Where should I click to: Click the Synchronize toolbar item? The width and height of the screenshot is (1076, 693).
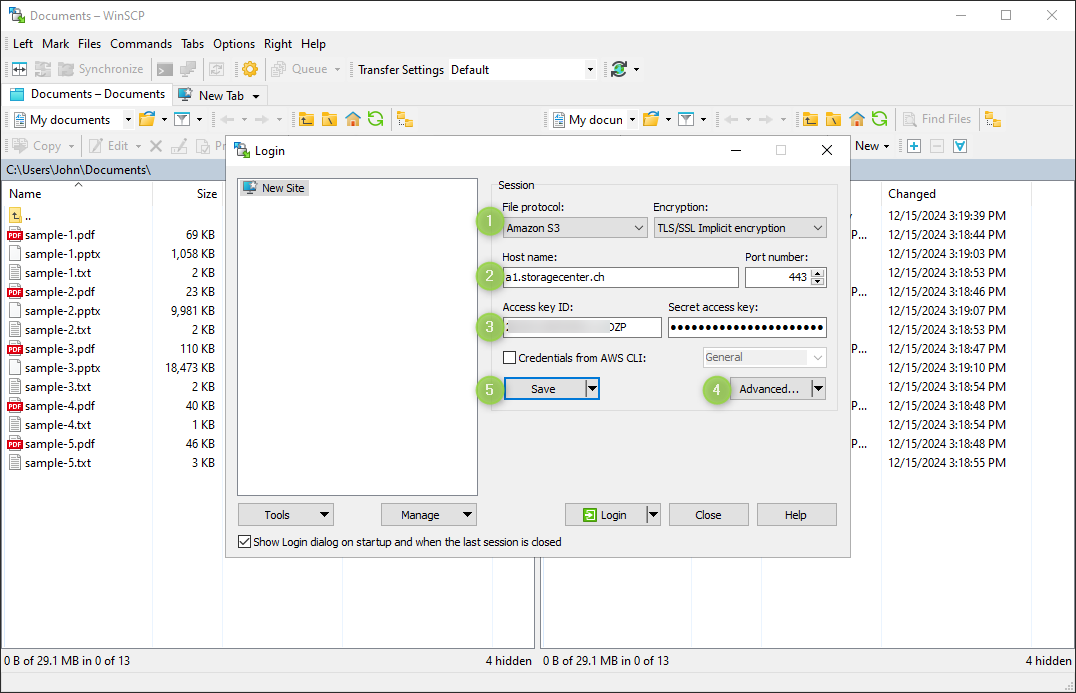[x=100, y=69]
